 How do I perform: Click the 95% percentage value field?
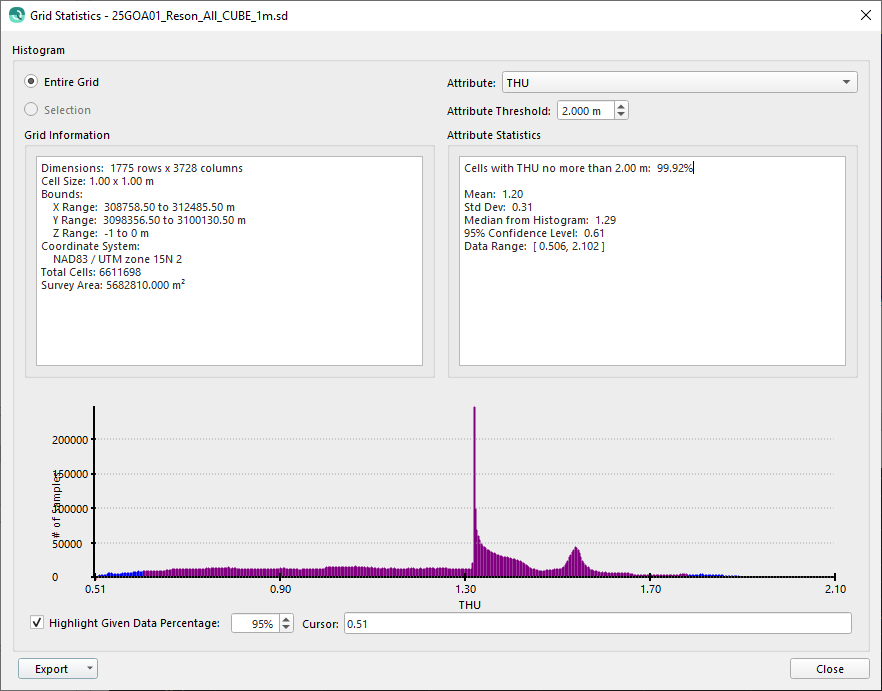coord(254,624)
